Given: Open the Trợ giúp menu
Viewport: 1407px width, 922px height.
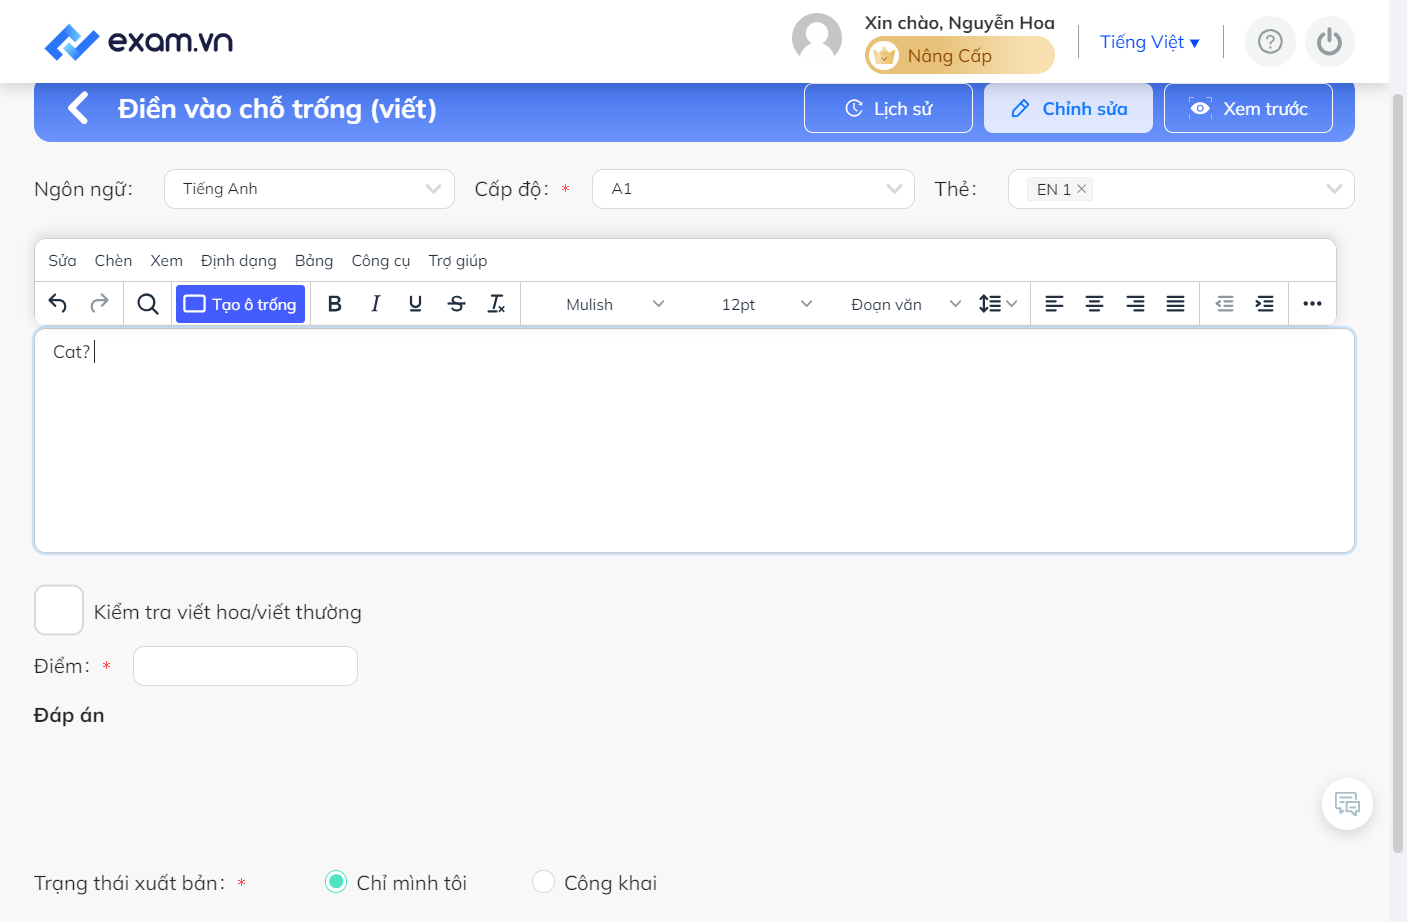Looking at the screenshot, I should coord(458,261).
